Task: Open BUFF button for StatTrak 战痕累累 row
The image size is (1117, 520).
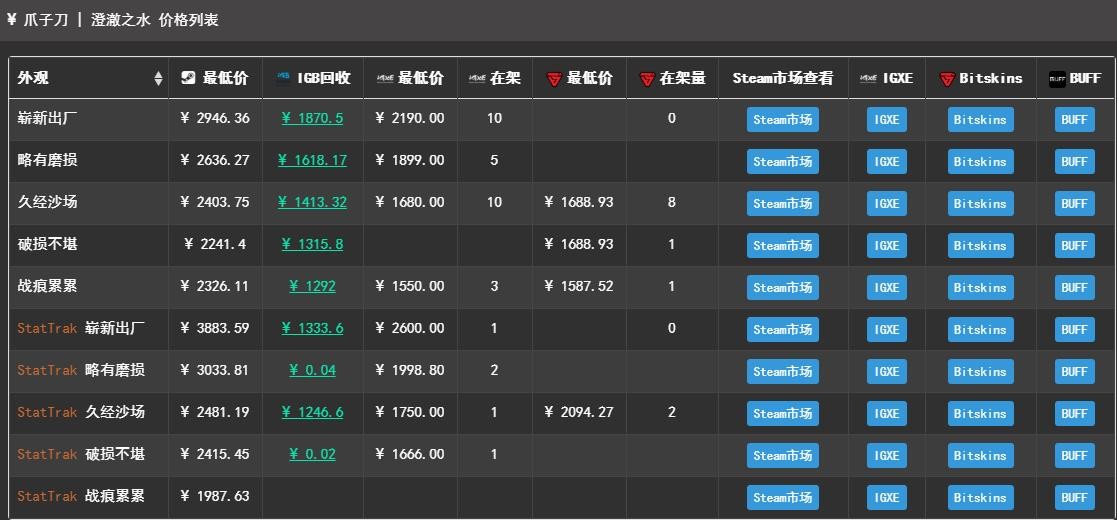Action: 1074,498
